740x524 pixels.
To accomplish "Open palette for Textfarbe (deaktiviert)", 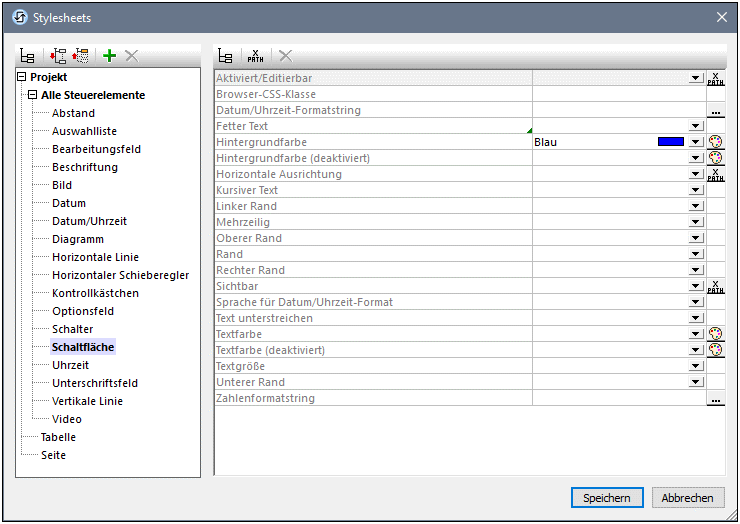I will pos(715,350).
